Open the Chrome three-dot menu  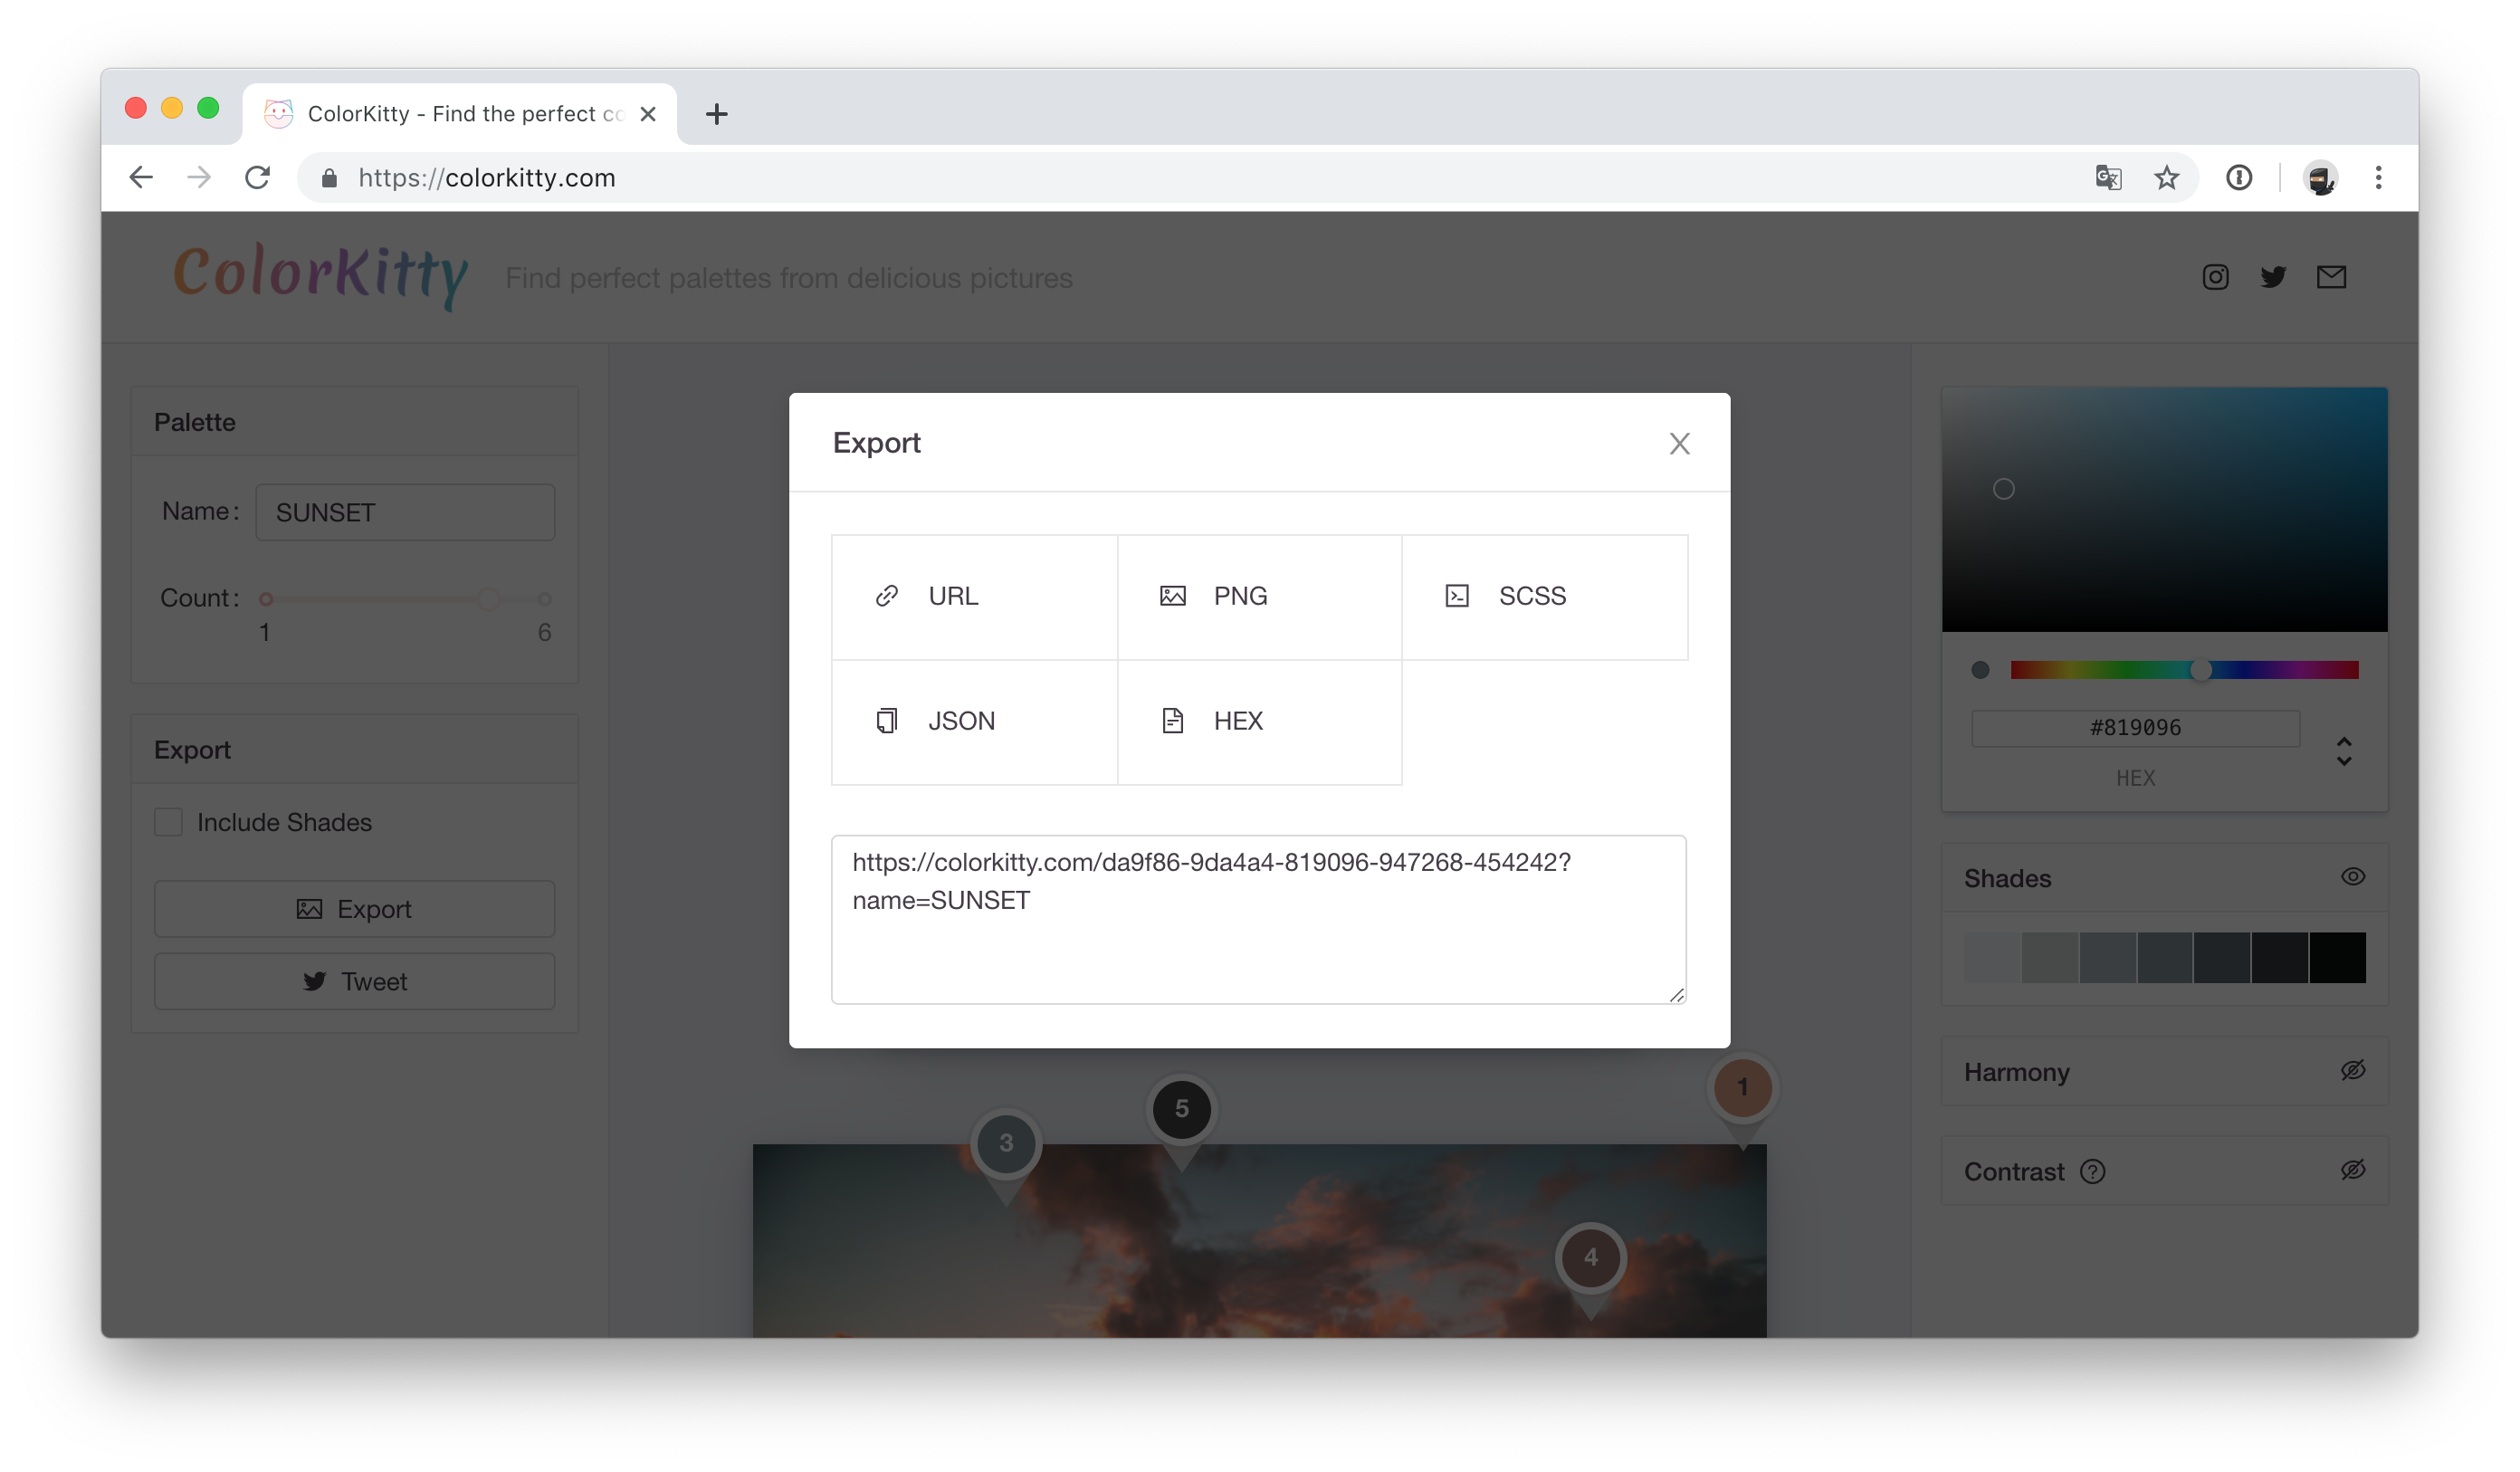(2378, 178)
